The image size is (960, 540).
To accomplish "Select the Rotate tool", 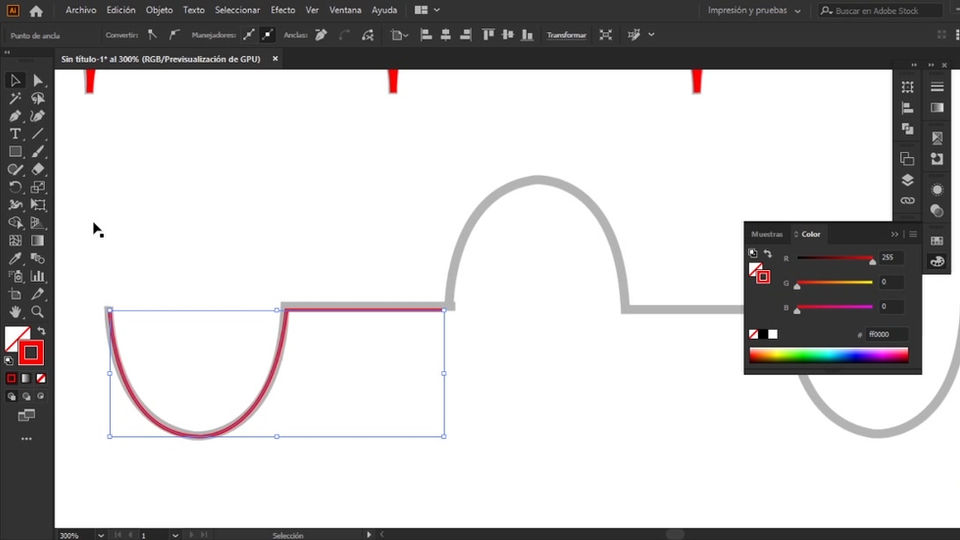I will pyautogui.click(x=15, y=187).
